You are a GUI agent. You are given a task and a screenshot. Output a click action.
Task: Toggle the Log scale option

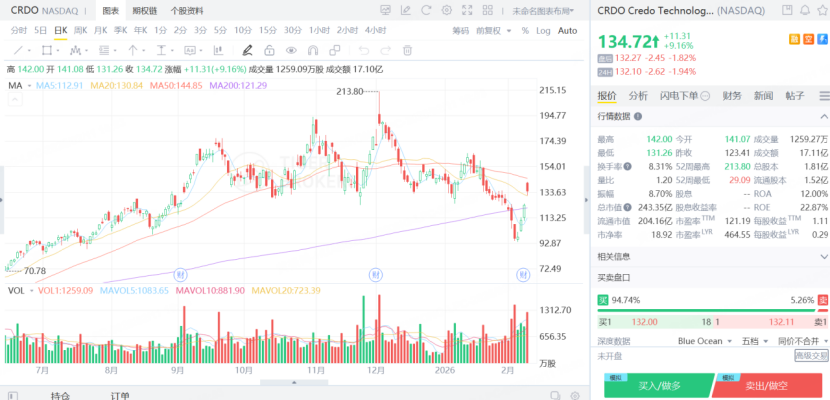[543, 31]
